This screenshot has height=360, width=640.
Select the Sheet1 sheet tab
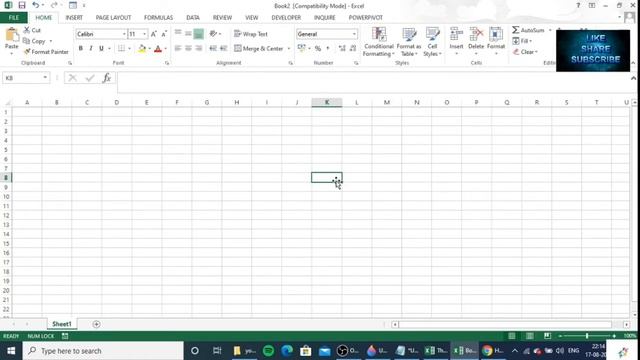(62, 324)
